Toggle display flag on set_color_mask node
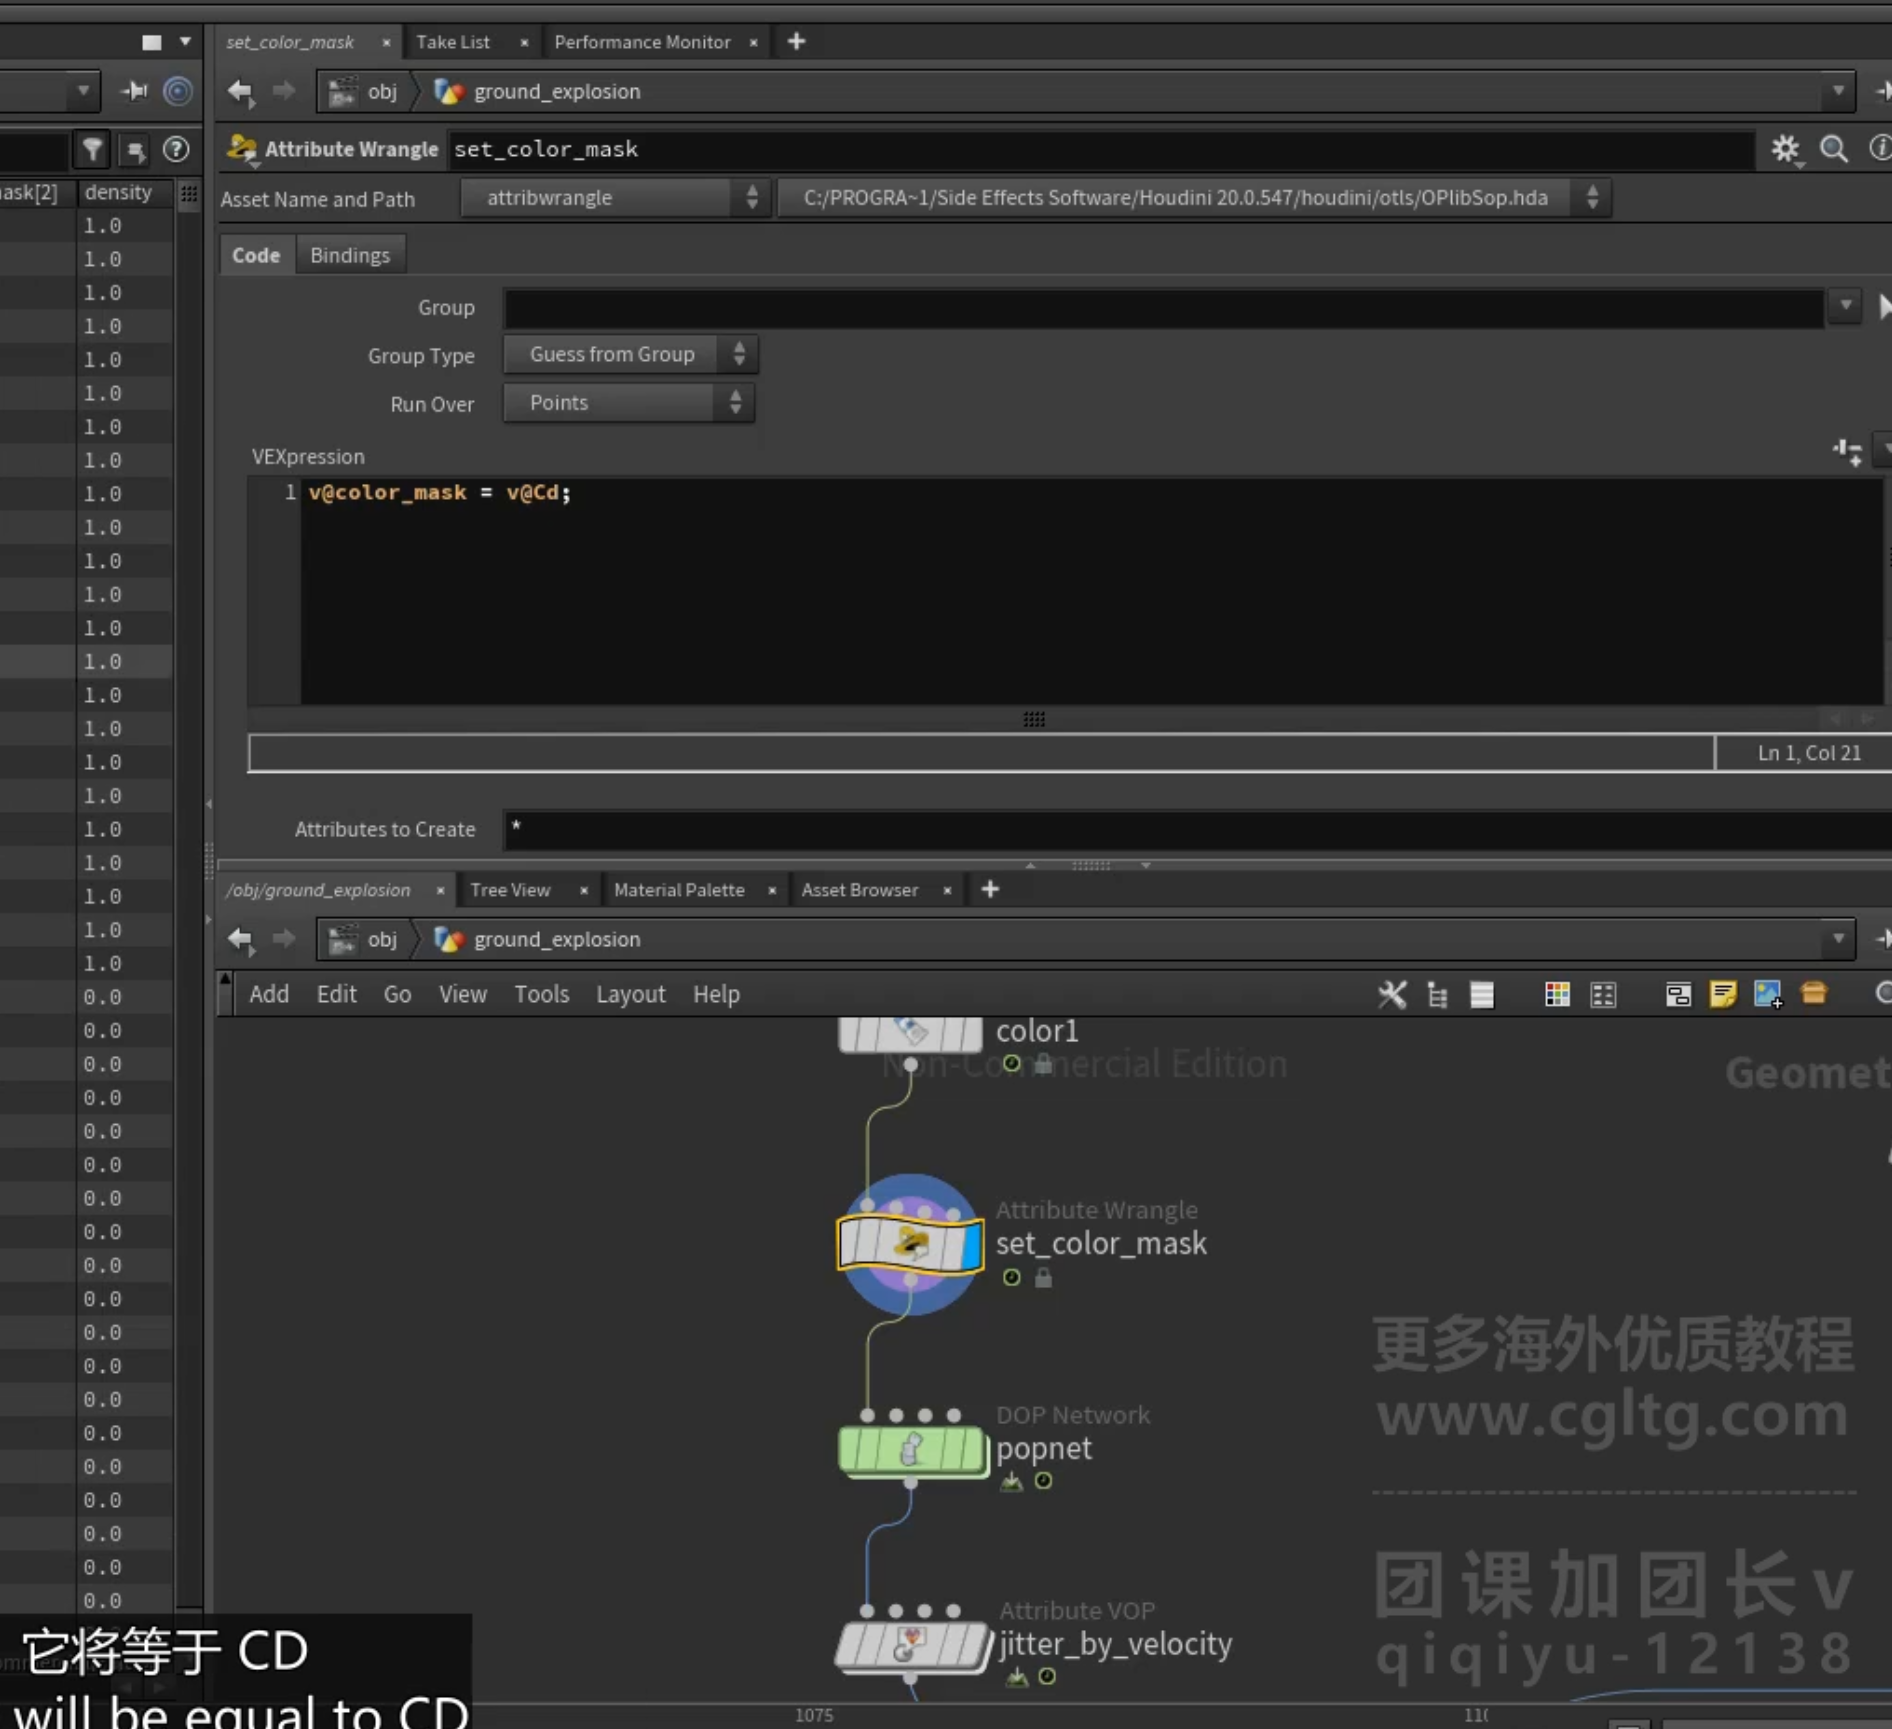Viewport: 1892px width, 1729px height. coord(971,1246)
